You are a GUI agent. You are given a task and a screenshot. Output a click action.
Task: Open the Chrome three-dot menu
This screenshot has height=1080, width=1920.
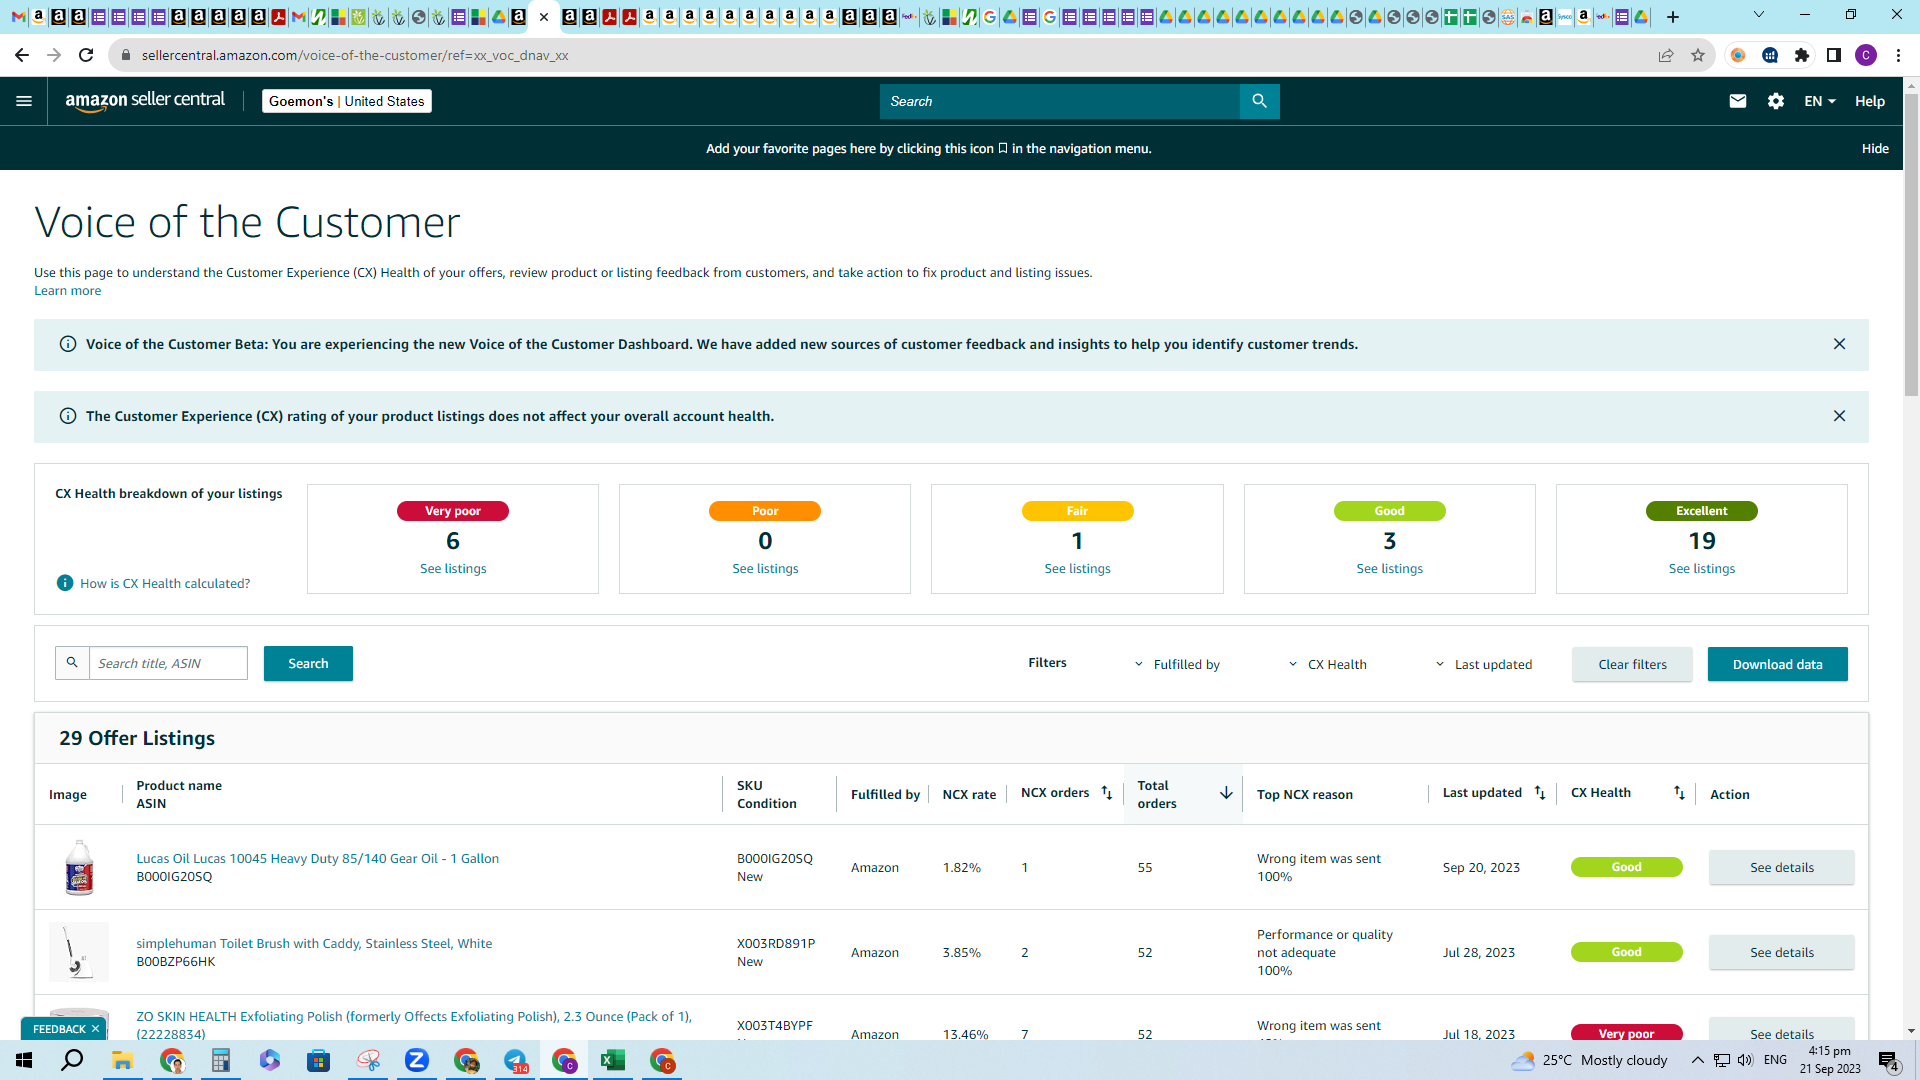point(1898,55)
